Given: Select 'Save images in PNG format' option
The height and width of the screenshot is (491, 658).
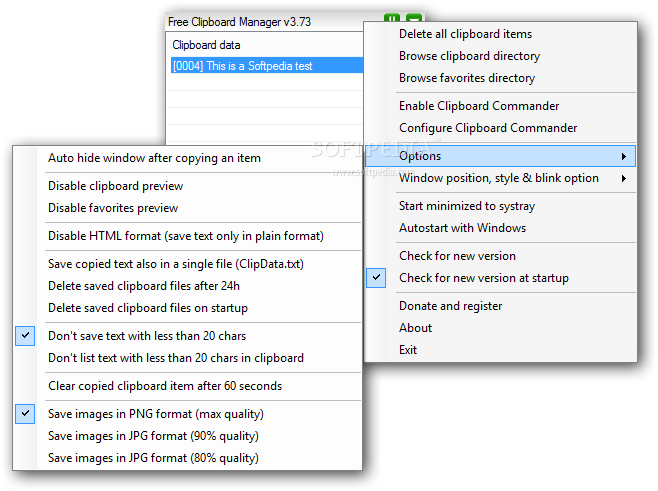Looking at the screenshot, I should pos(155,414).
